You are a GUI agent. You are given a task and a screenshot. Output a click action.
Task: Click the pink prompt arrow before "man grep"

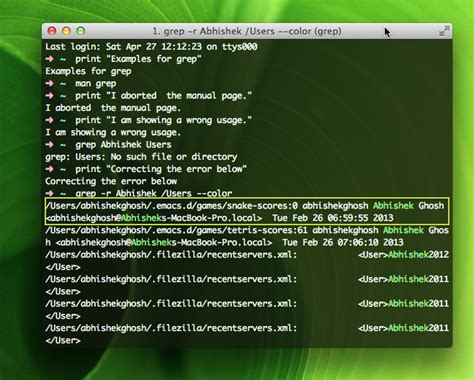(49, 83)
